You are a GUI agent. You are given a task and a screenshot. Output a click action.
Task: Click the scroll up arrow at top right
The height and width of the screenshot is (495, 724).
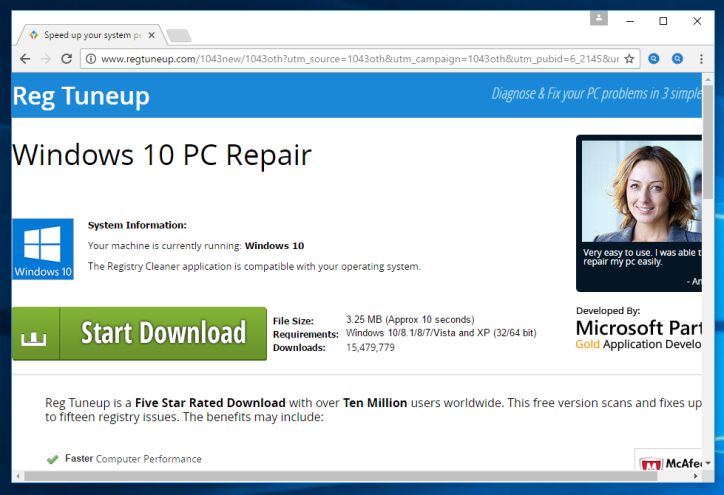(708, 79)
